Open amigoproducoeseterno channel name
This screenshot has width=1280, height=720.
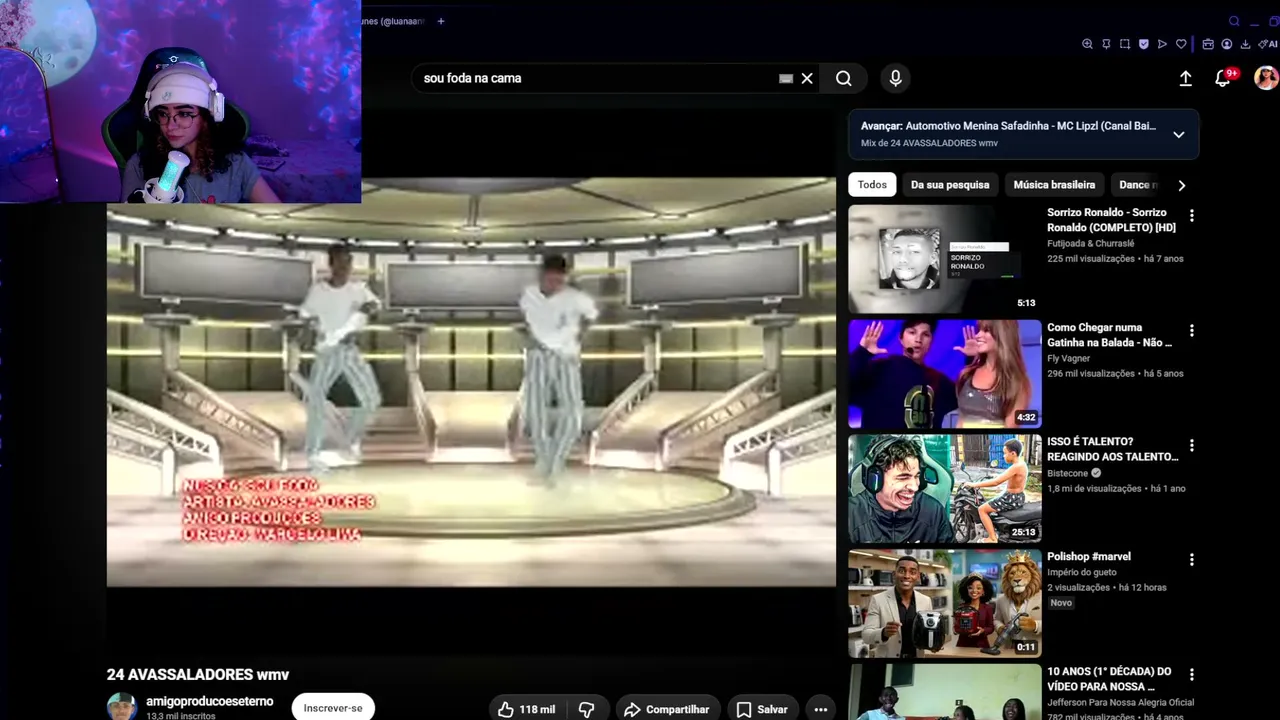tap(210, 702)
